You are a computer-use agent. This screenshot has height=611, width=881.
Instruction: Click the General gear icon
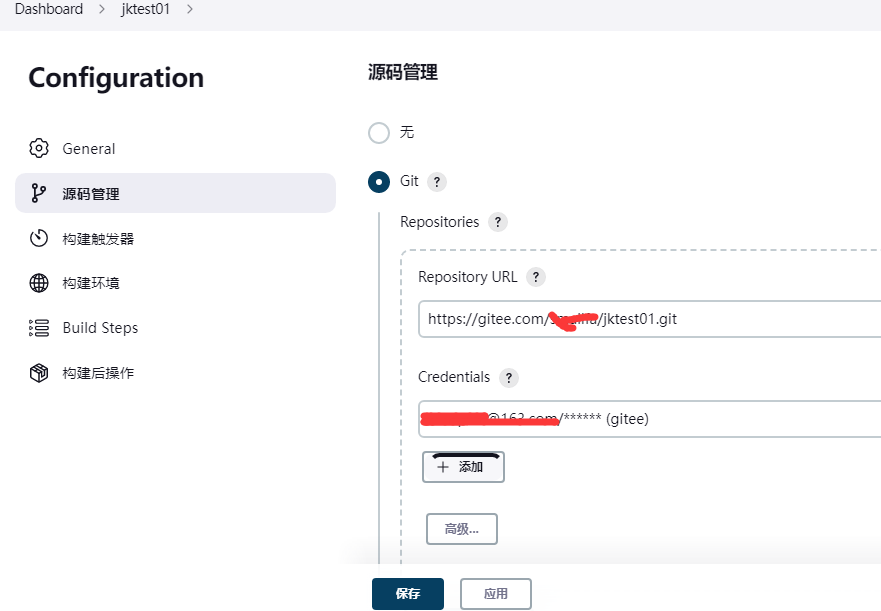coord(39,149)
